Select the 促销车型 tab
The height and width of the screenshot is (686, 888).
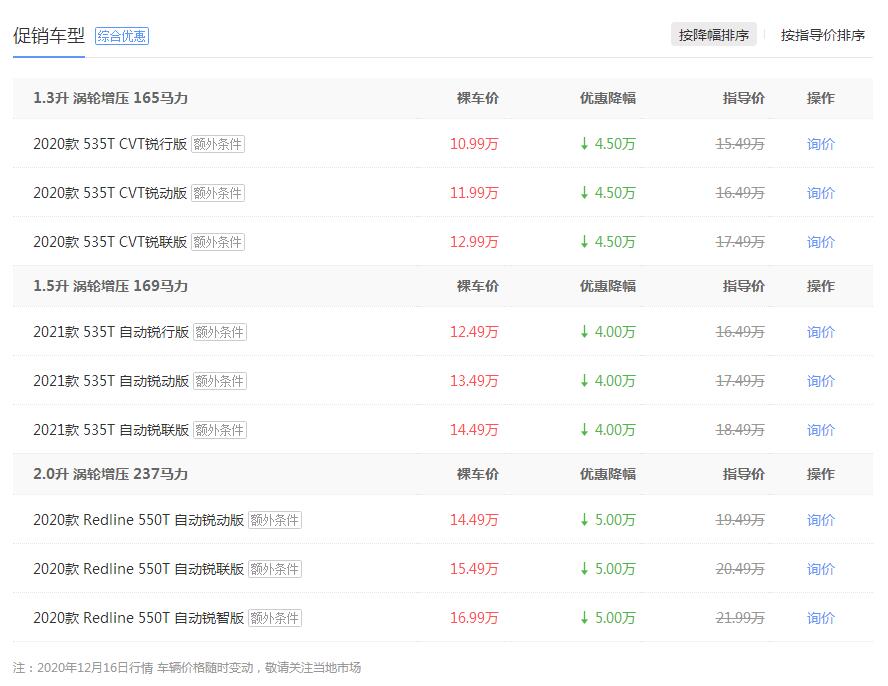[49, 36]
